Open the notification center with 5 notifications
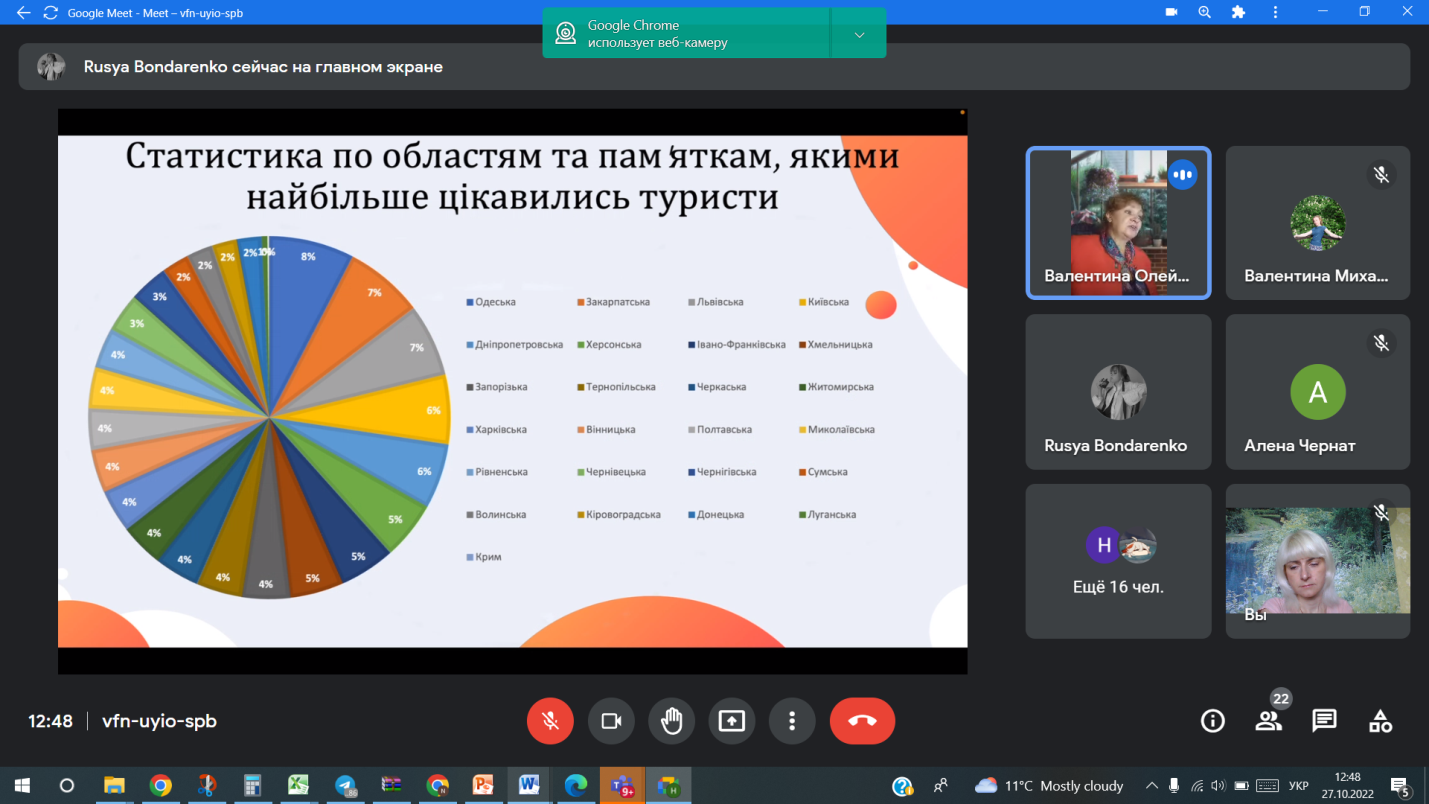The height and width of the screenshot is (804, 1429). click(x=1399, y=786)
